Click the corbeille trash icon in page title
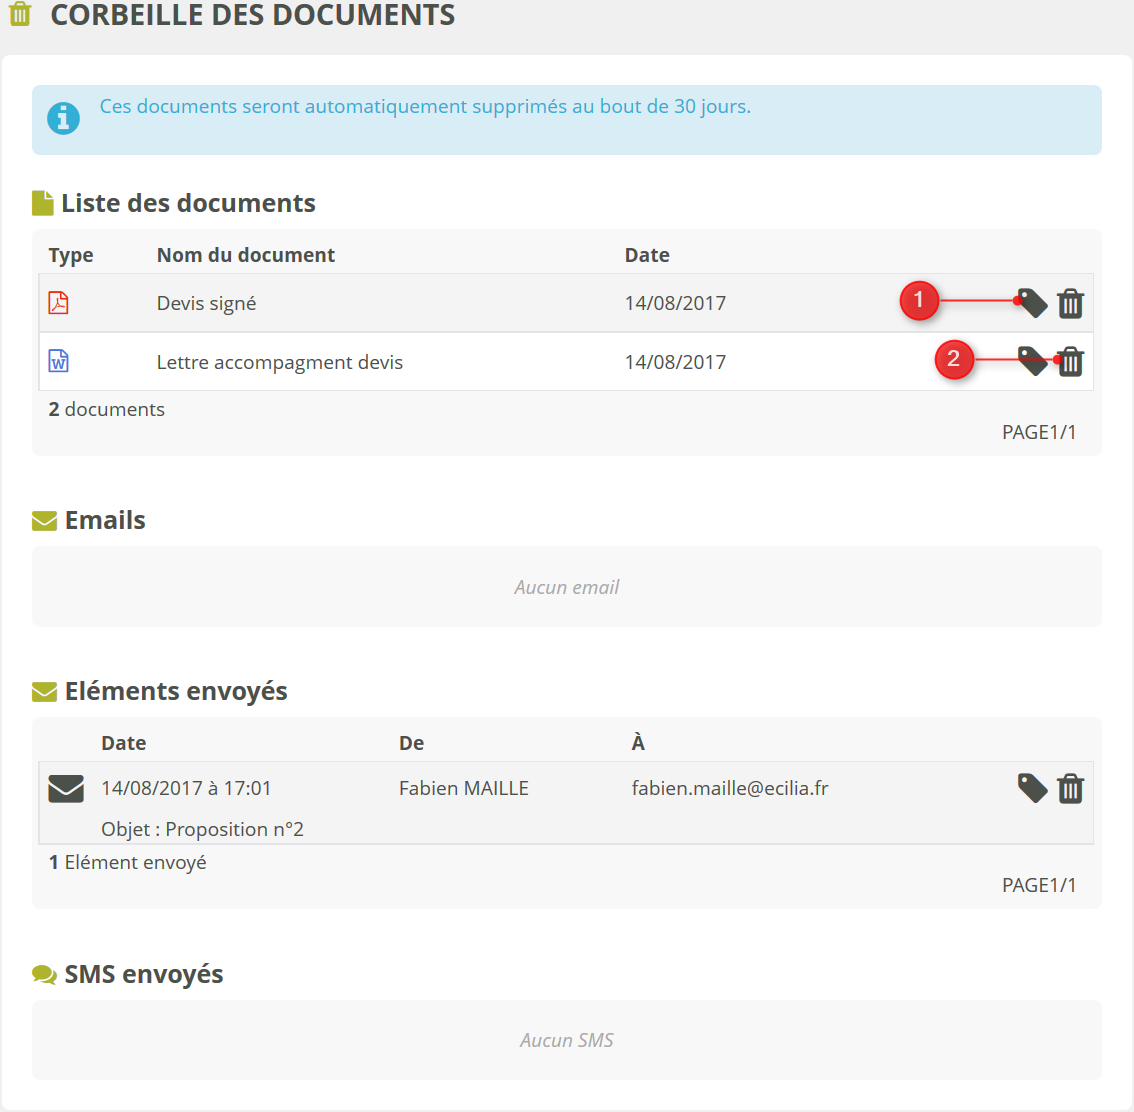The image size is (1134, 1112). coord(20,15)
